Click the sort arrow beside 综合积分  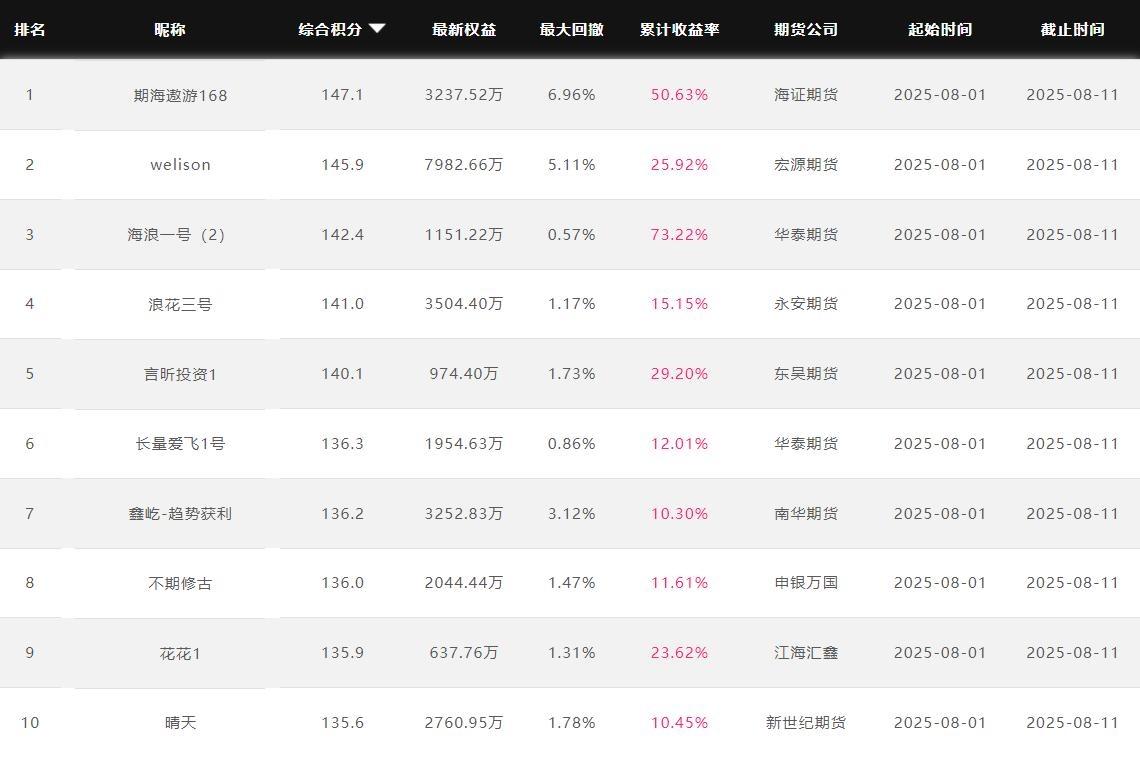click(377, 29)
